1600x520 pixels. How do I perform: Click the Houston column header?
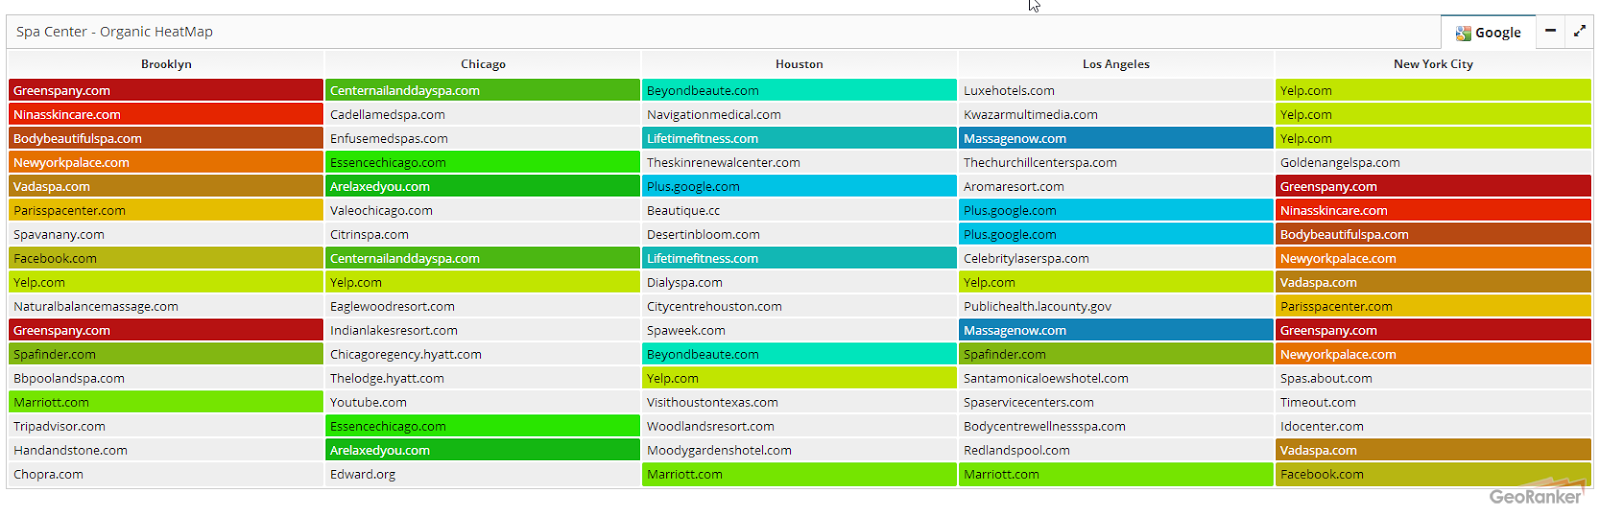pos(799,64)
